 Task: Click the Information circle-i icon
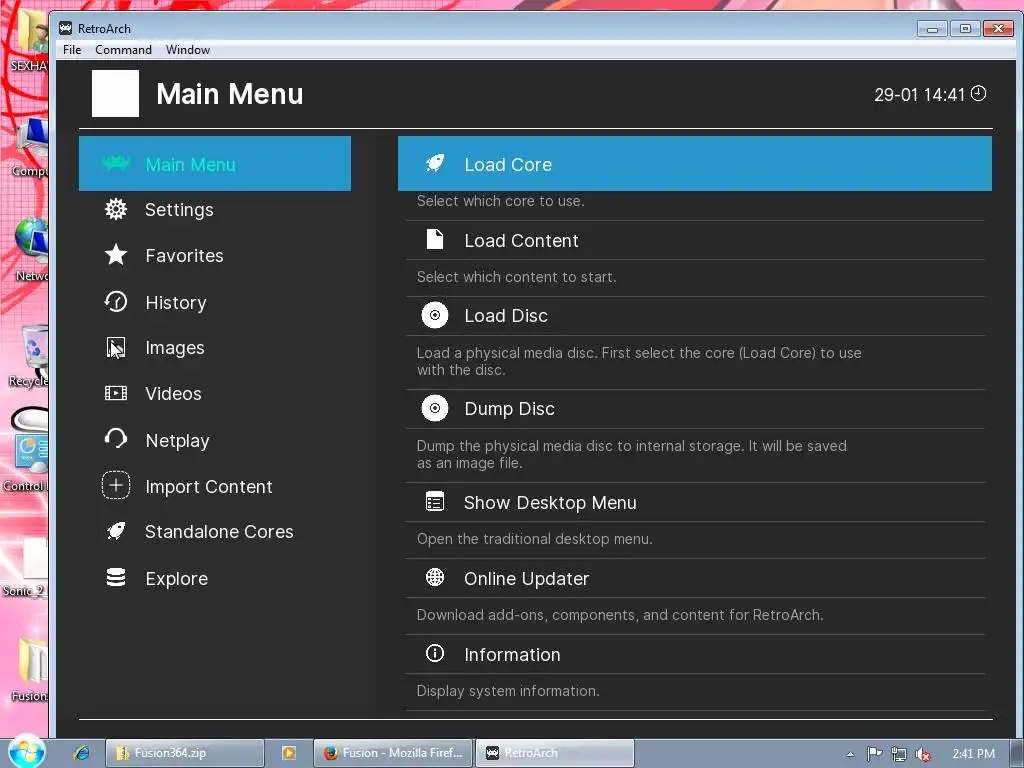point(435,653)
